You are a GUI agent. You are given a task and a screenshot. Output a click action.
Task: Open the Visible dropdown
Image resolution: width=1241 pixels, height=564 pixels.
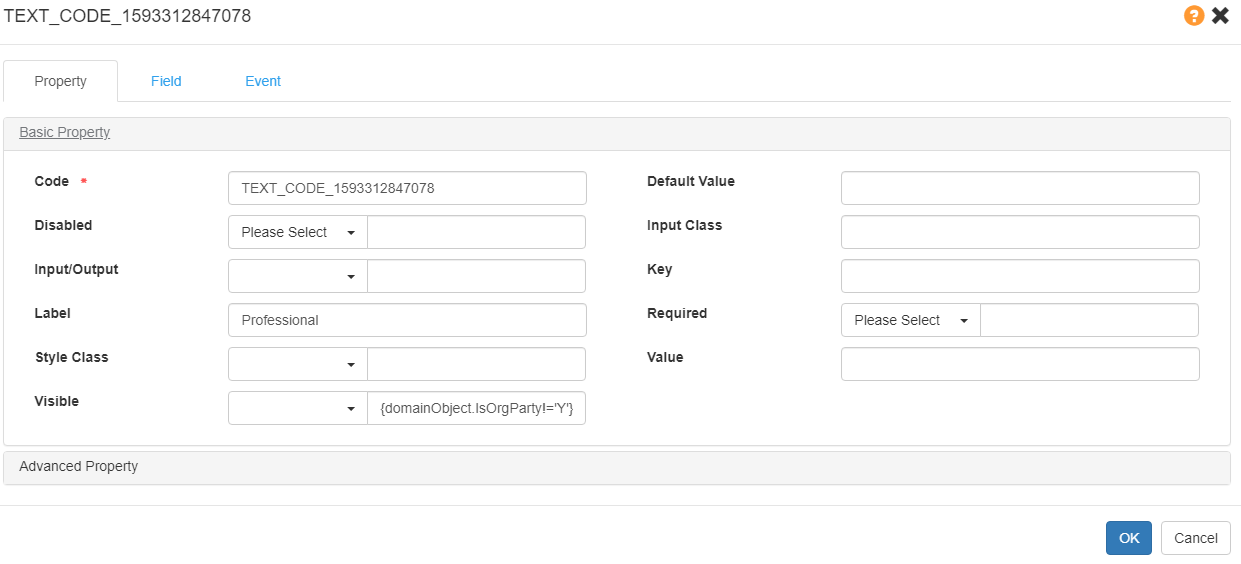click(298, 408)
